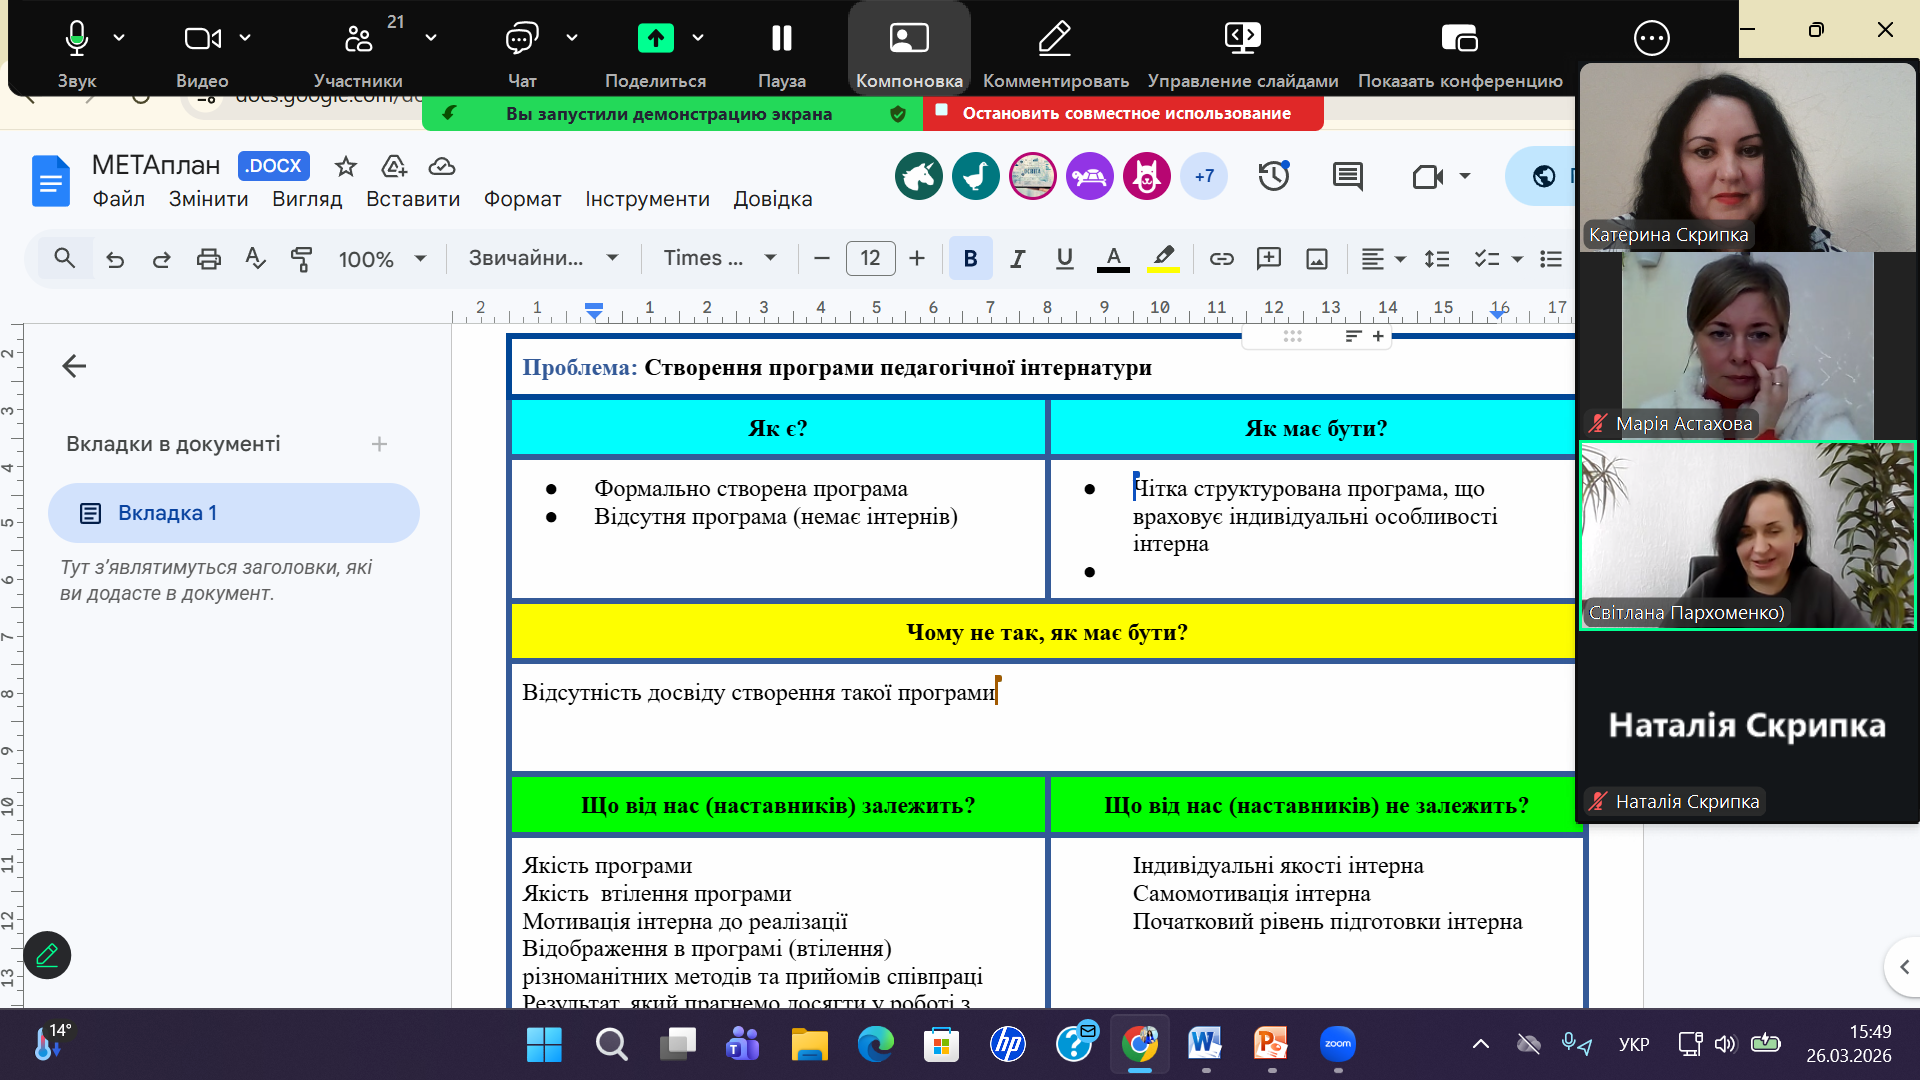
Task: Toggle italic formatting button
Action: pyautogui.click(x=1017, y=259)
